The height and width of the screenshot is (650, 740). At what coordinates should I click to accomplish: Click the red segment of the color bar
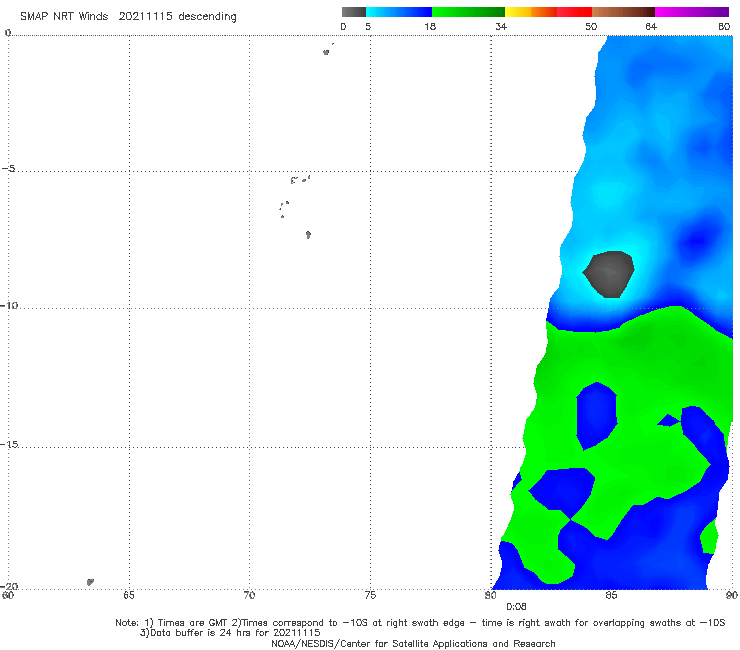point(574,12)
